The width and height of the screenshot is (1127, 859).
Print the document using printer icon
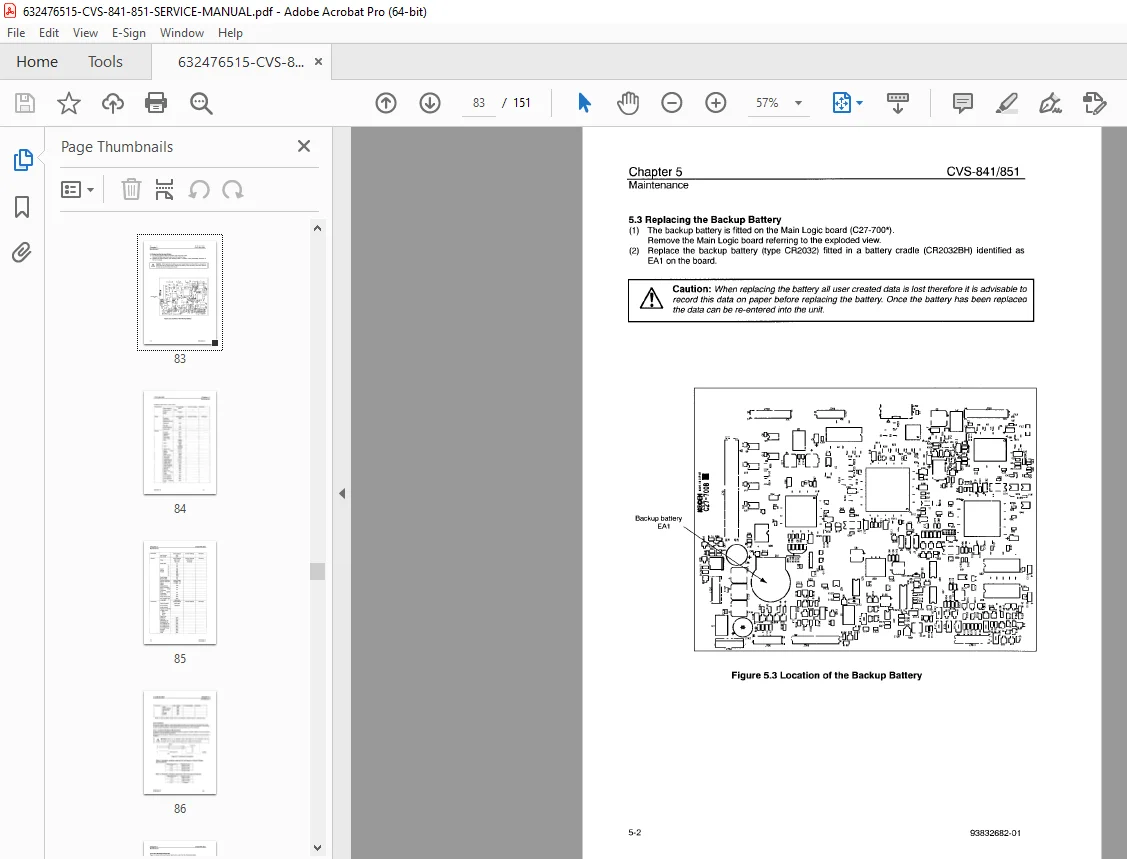pos(156,103)
